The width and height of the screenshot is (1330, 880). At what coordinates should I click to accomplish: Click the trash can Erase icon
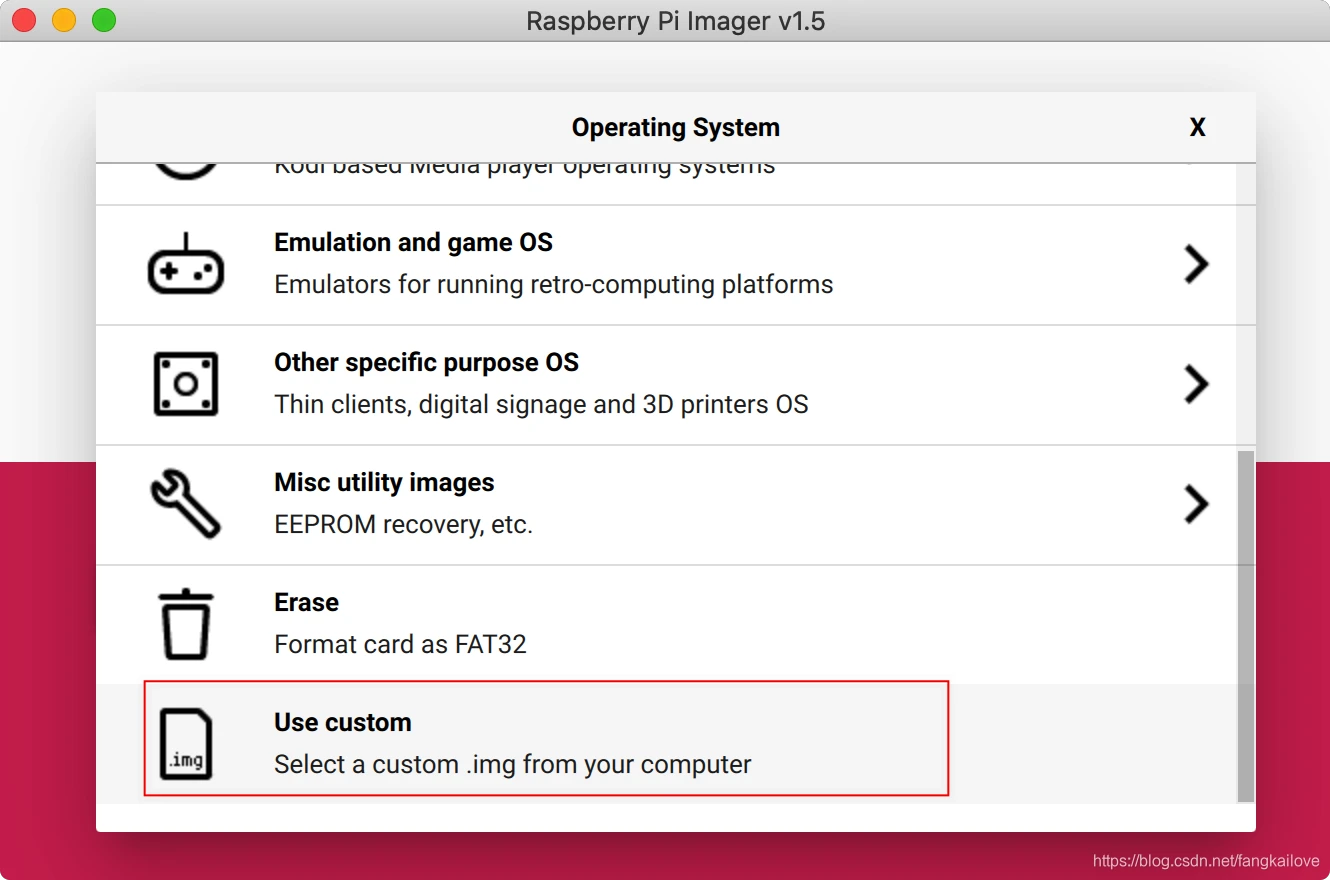point(186,624)
